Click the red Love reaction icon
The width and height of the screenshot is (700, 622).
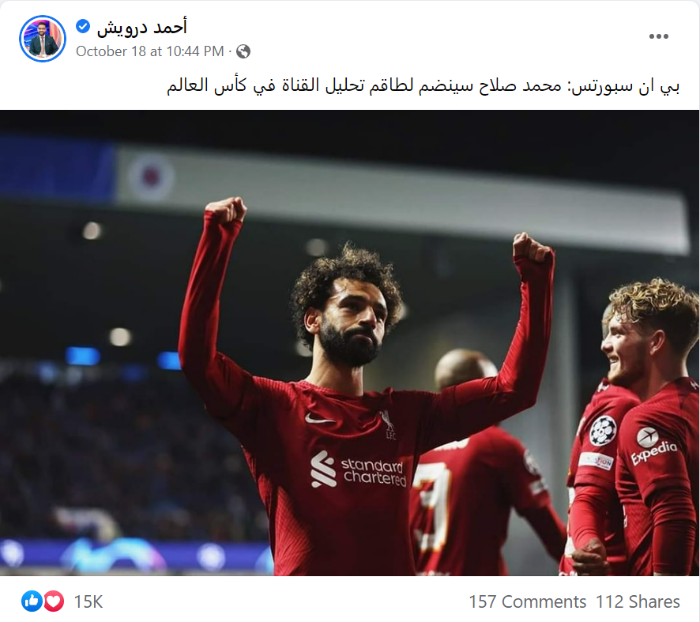[54, 601]
